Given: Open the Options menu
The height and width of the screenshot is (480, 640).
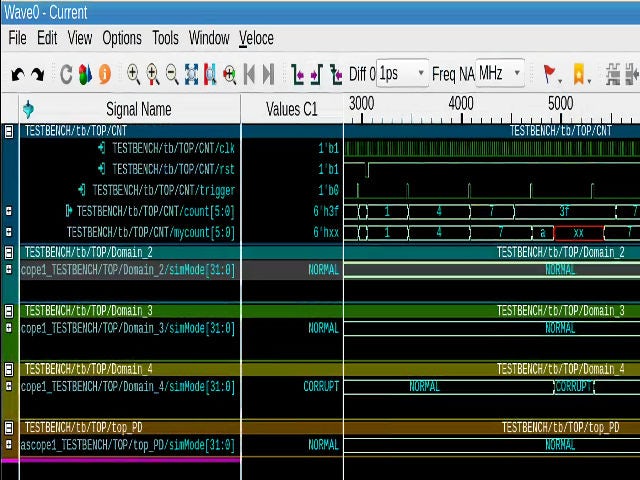Looking at the screenshot, I should click(x=122, y=38).
